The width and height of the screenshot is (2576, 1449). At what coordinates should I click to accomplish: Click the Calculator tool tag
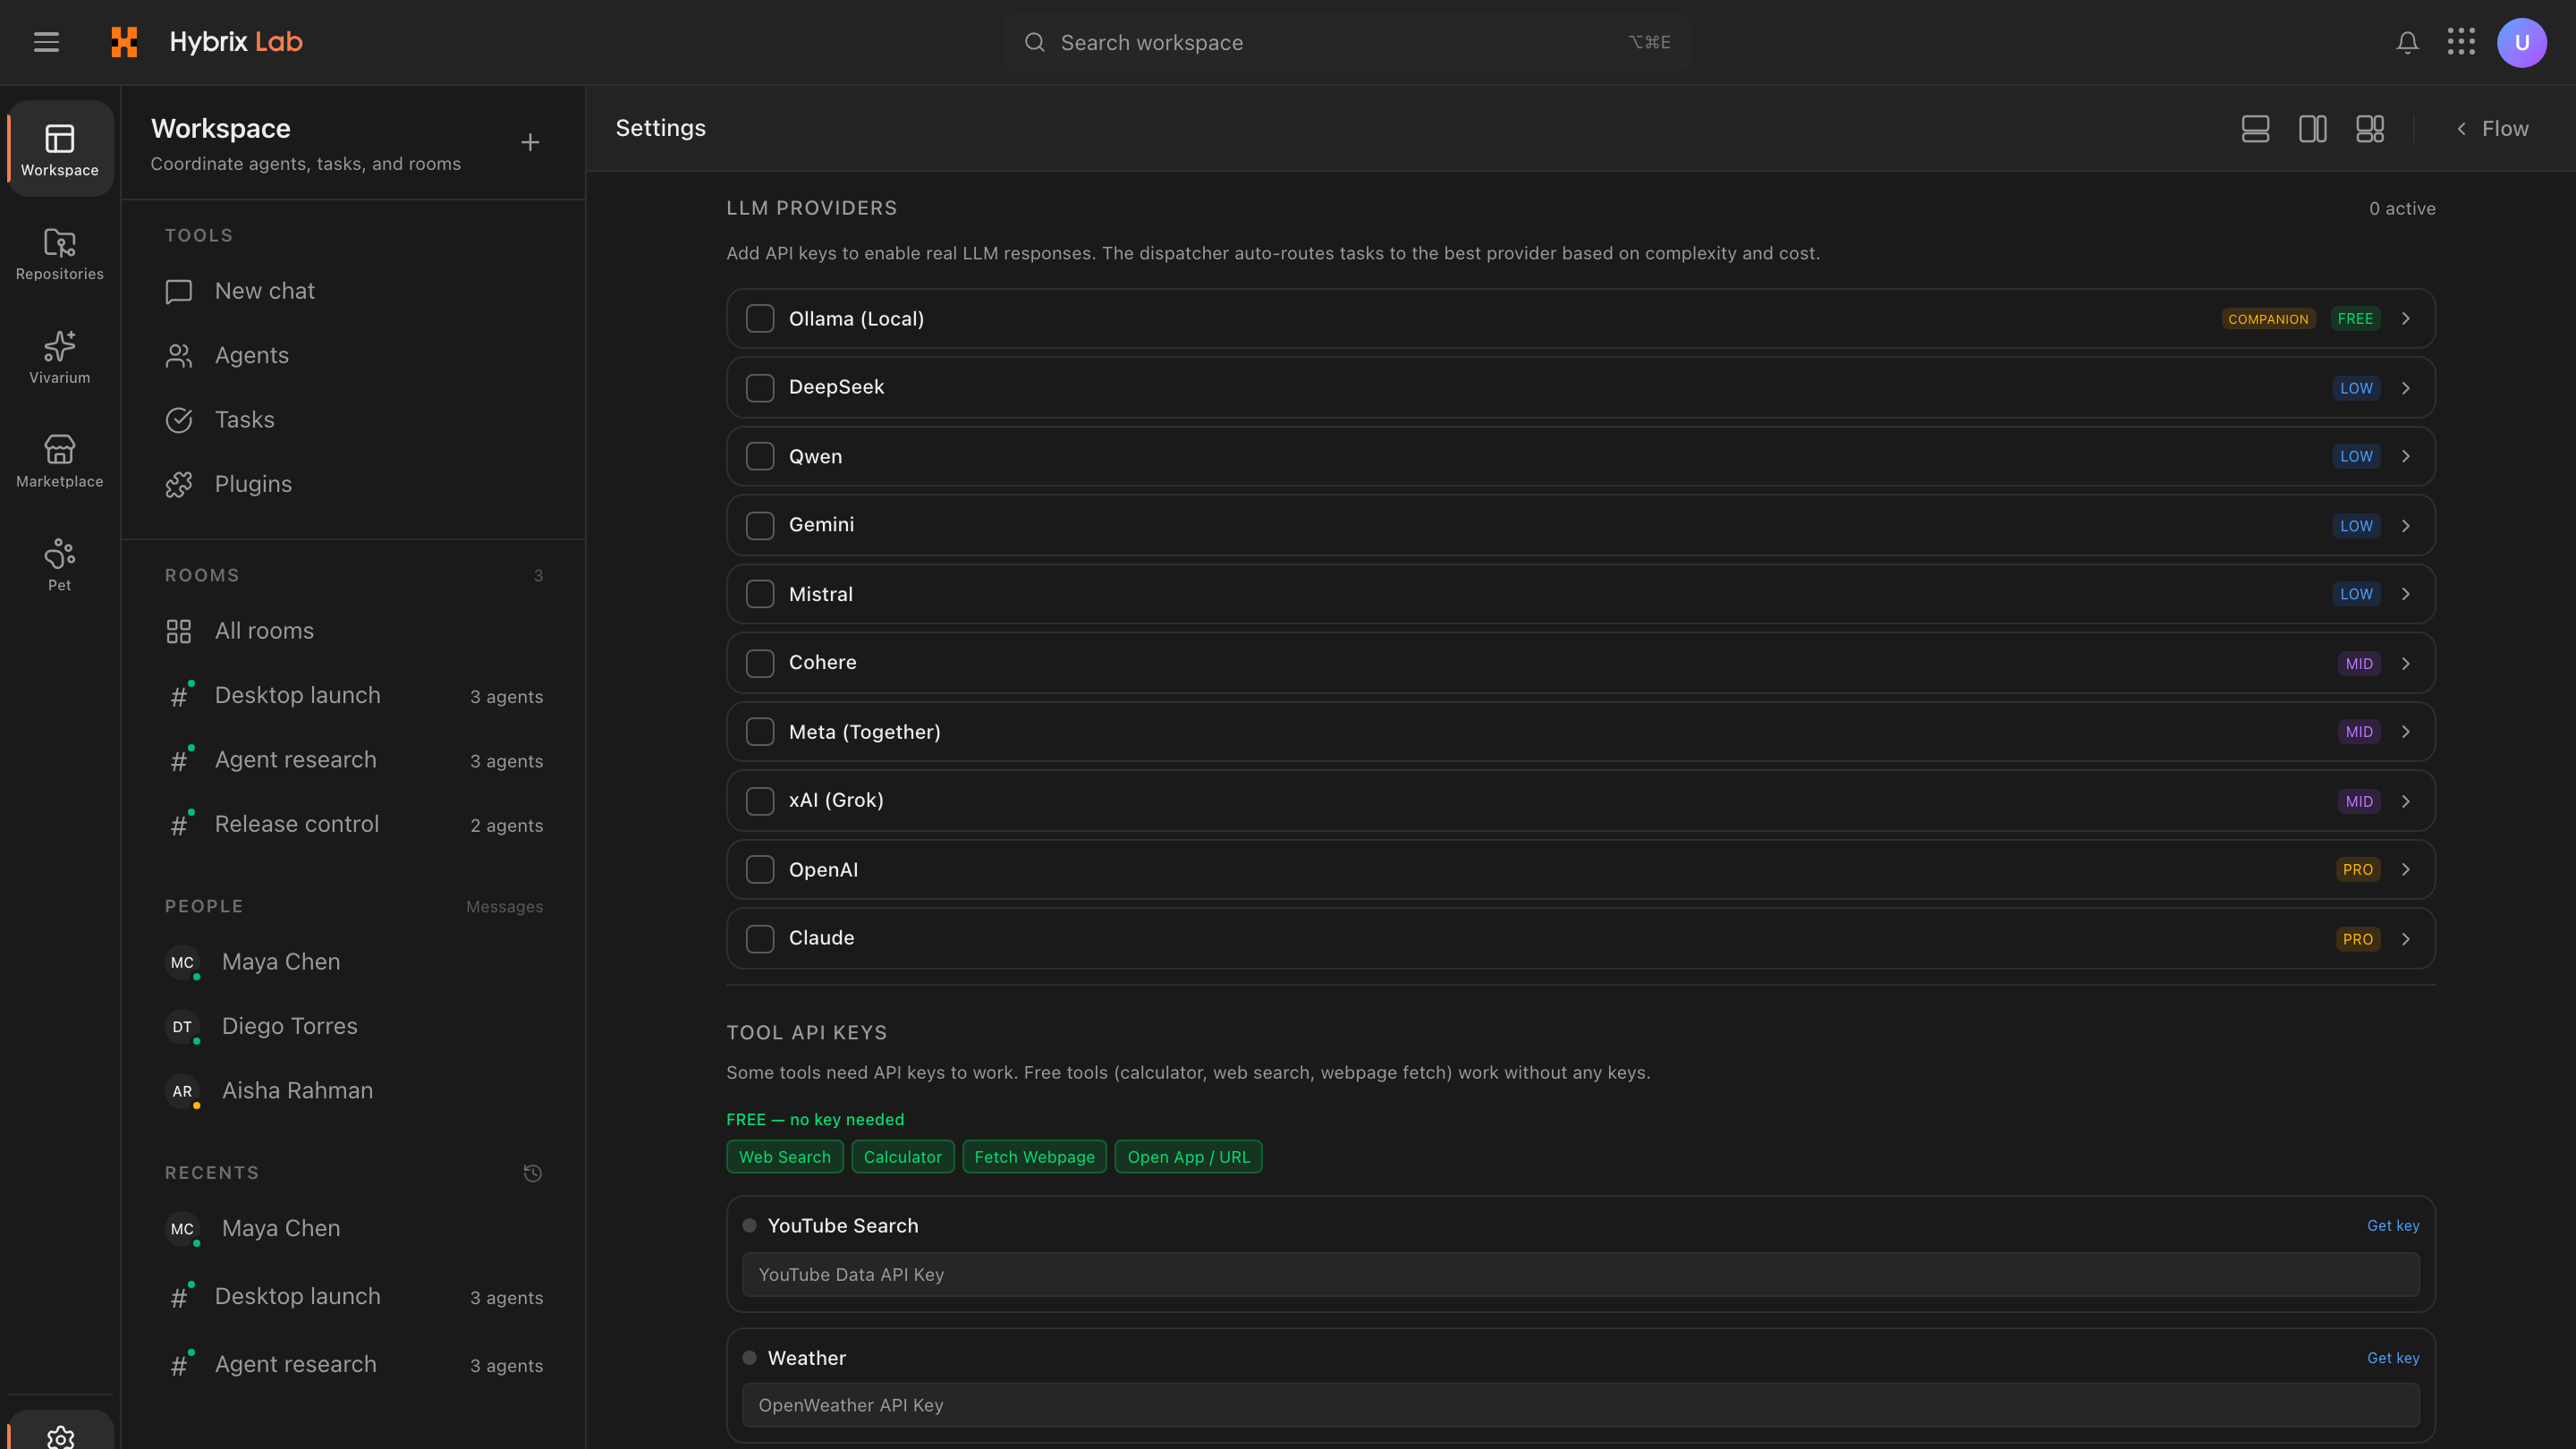903,1157
